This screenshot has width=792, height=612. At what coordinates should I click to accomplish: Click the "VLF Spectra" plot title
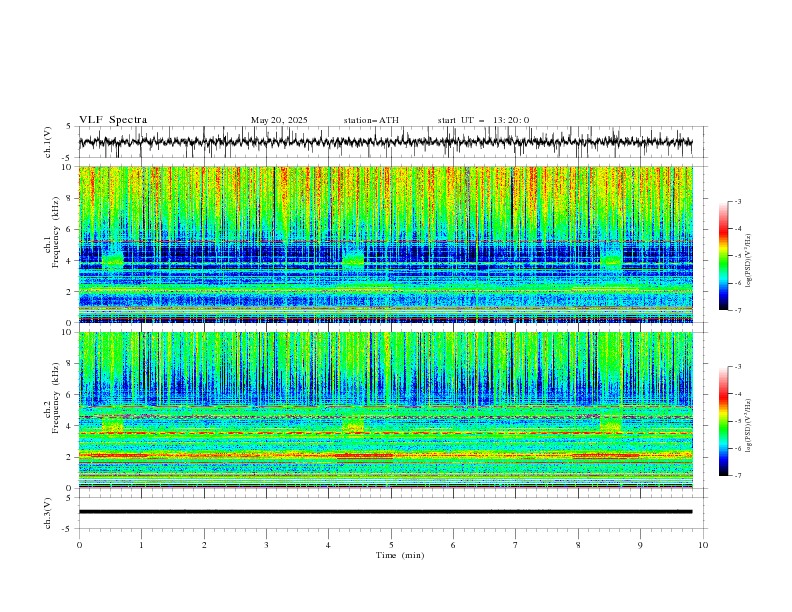click(113, 120)
